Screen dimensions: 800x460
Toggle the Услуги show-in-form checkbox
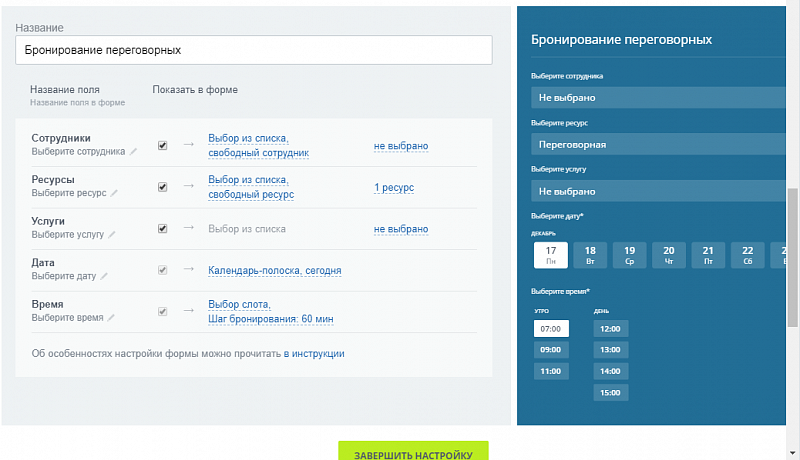162,228
